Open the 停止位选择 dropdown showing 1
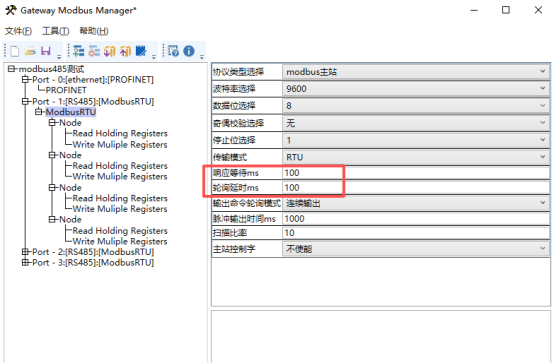The image size is (554, 364). click(x=416, y=140)
